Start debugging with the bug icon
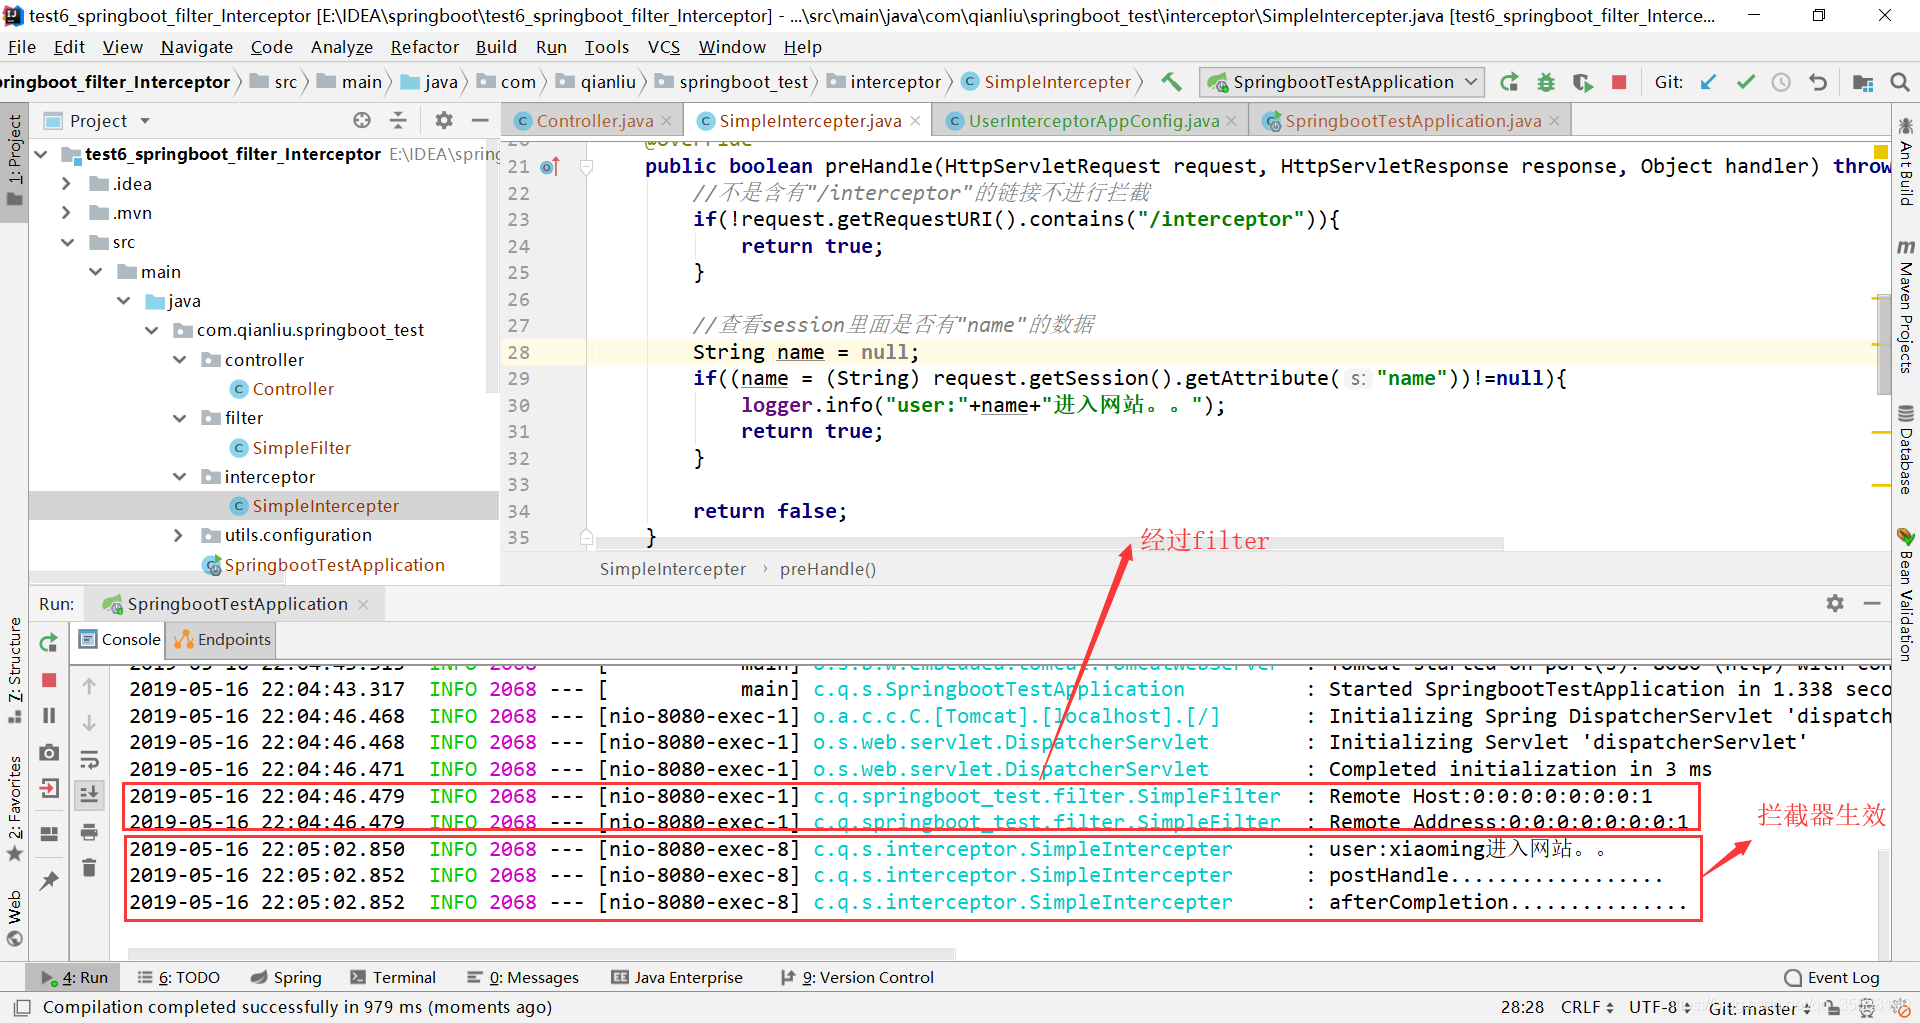The image size is (1920, 1023). [1546, 82]
